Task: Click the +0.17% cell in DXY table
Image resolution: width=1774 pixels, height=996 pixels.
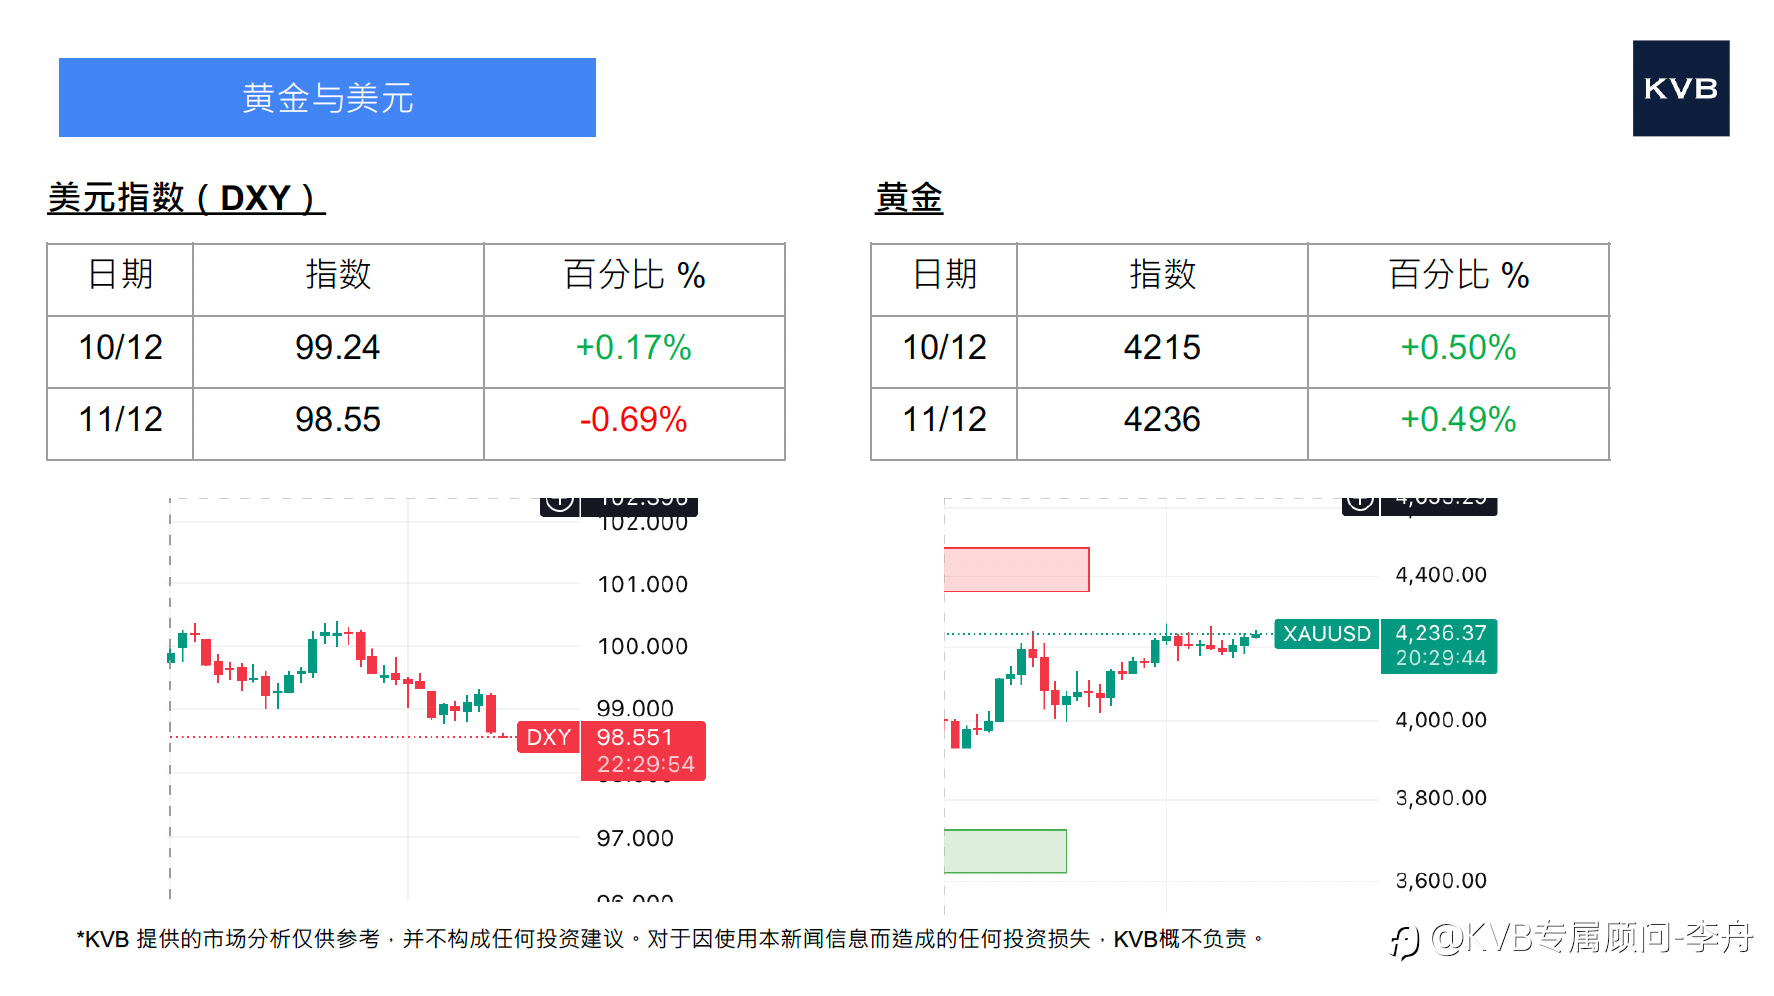Action: tap(634, 348)
